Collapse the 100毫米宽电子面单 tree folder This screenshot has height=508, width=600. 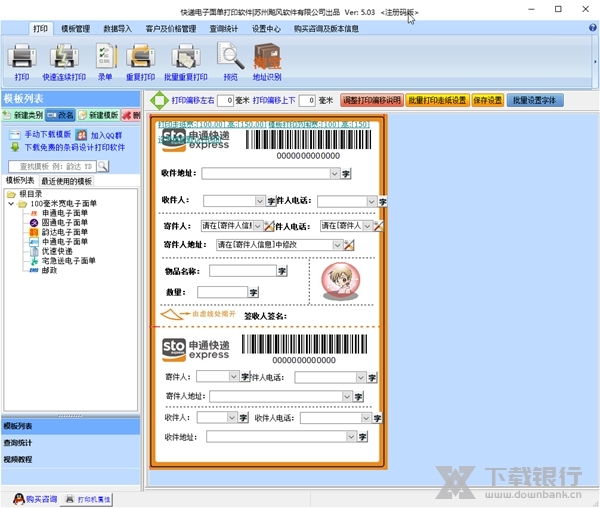pos(11,204)
